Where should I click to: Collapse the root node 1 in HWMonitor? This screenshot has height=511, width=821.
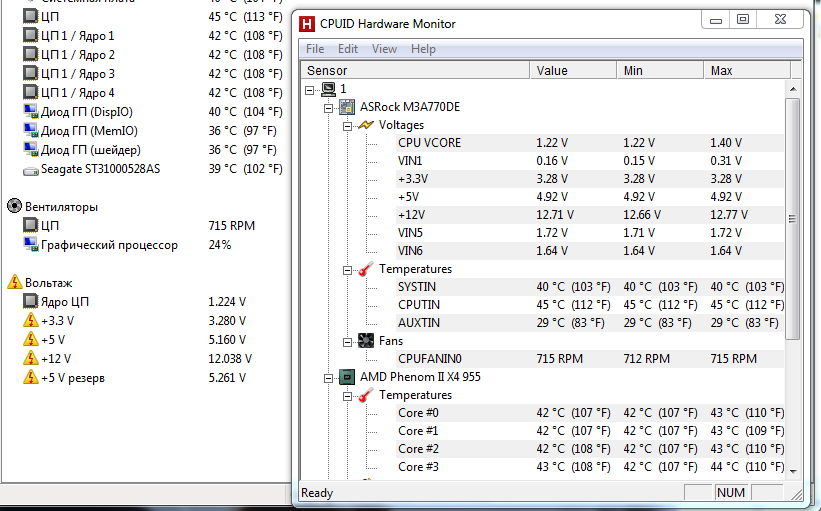tap(309, 90)
